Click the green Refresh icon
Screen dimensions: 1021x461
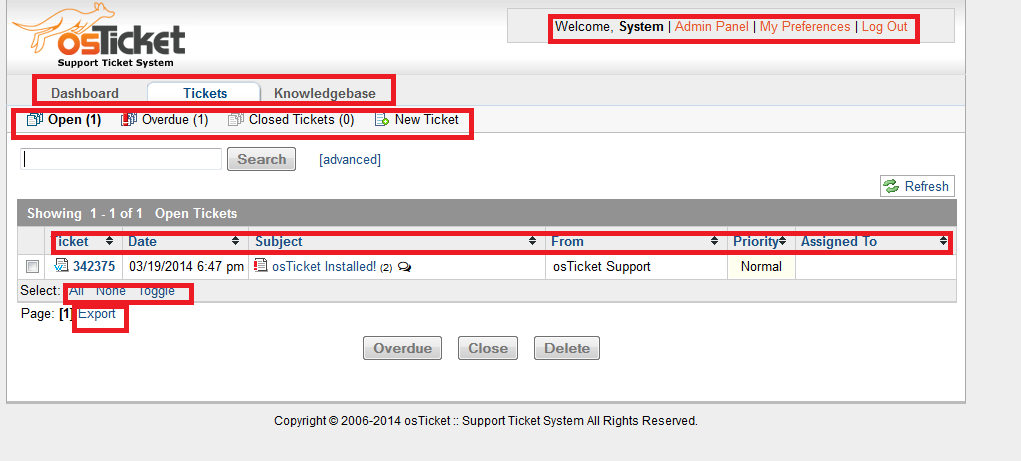(891, 187)
